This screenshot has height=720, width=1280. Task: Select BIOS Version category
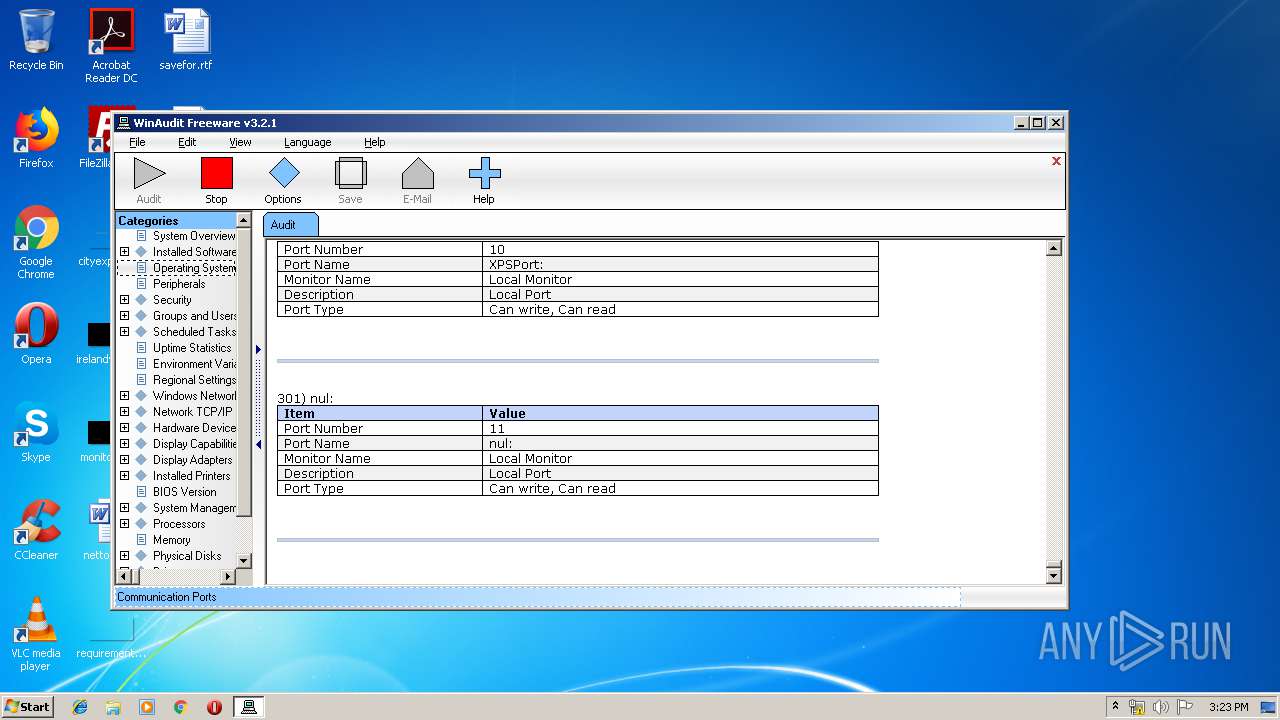click(185, 492)
